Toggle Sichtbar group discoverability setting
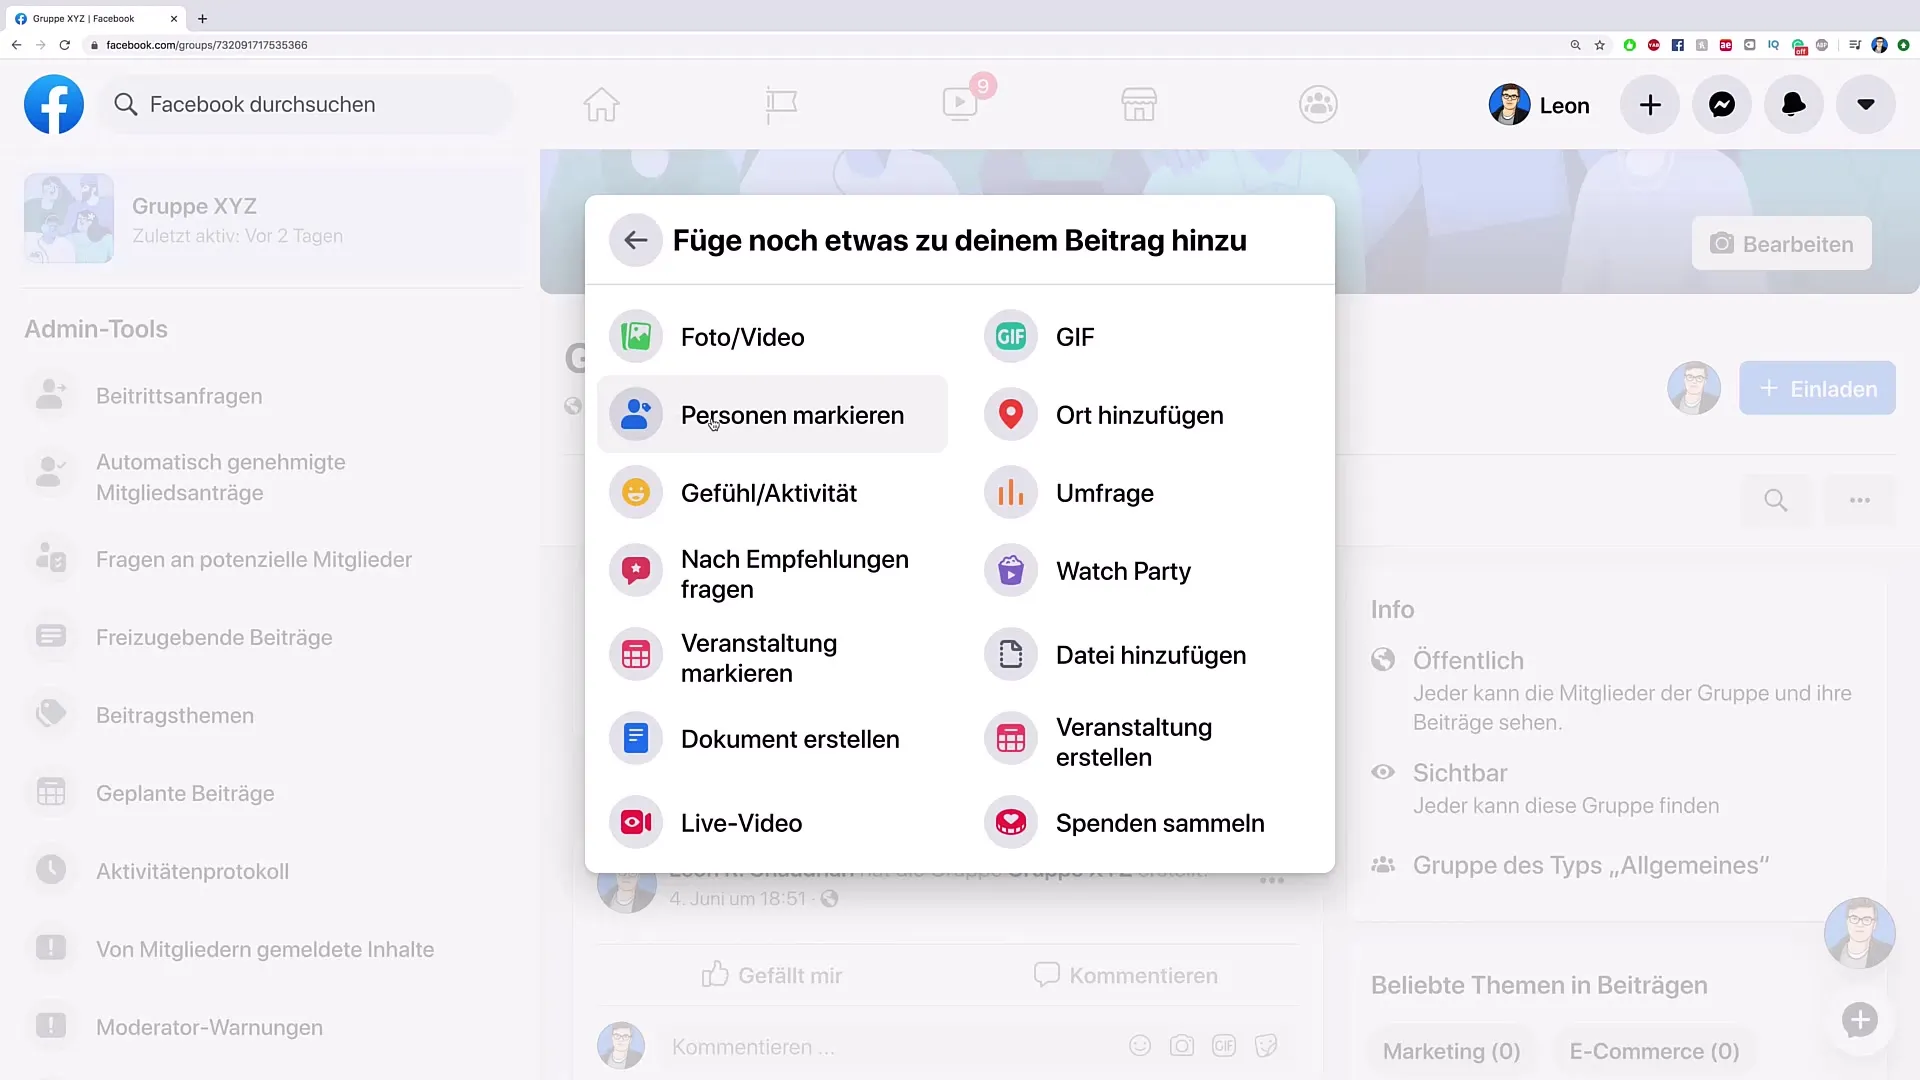Viewport: 1920px width, 1080px height. (x=1461, y=771)
